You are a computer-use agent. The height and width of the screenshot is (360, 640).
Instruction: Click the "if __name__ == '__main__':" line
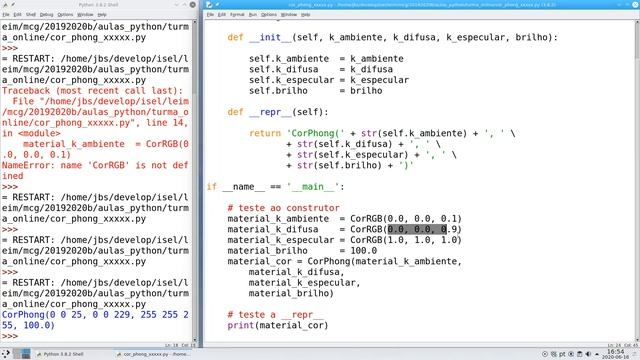tap(276, 187)
